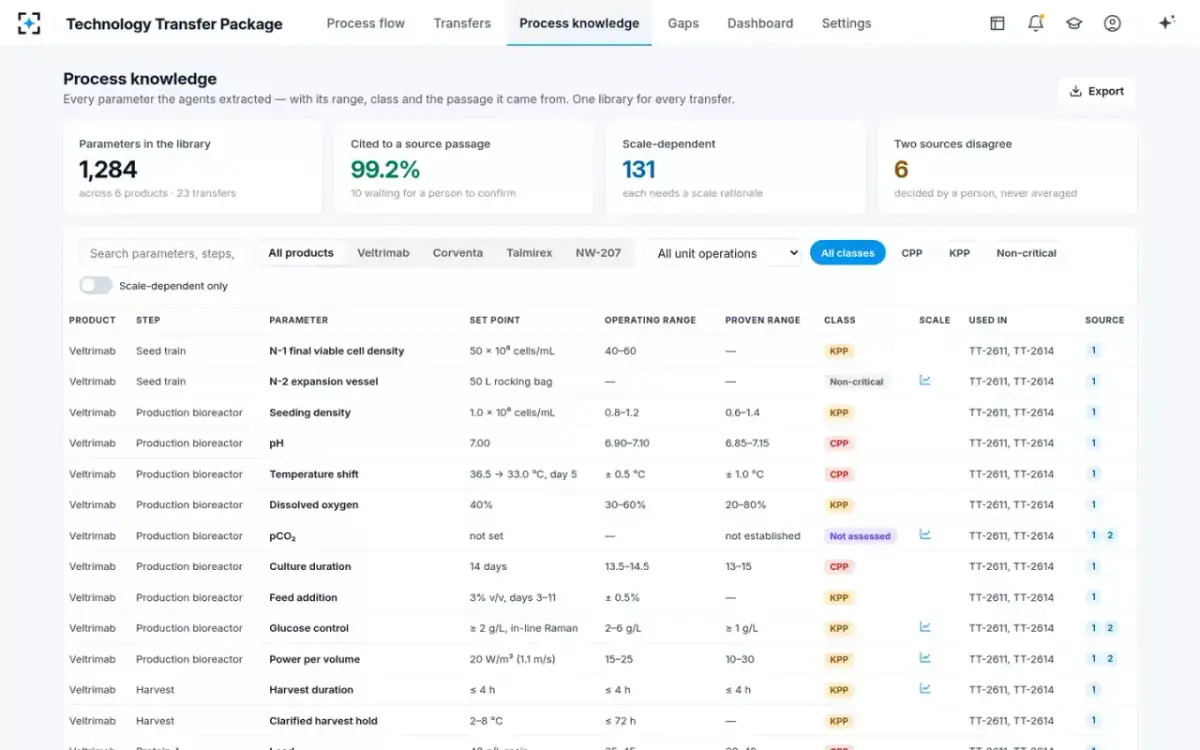Click the Temperature shift parameter name
The width and height of the screenshot is (1200, 750).
point(314,474)
